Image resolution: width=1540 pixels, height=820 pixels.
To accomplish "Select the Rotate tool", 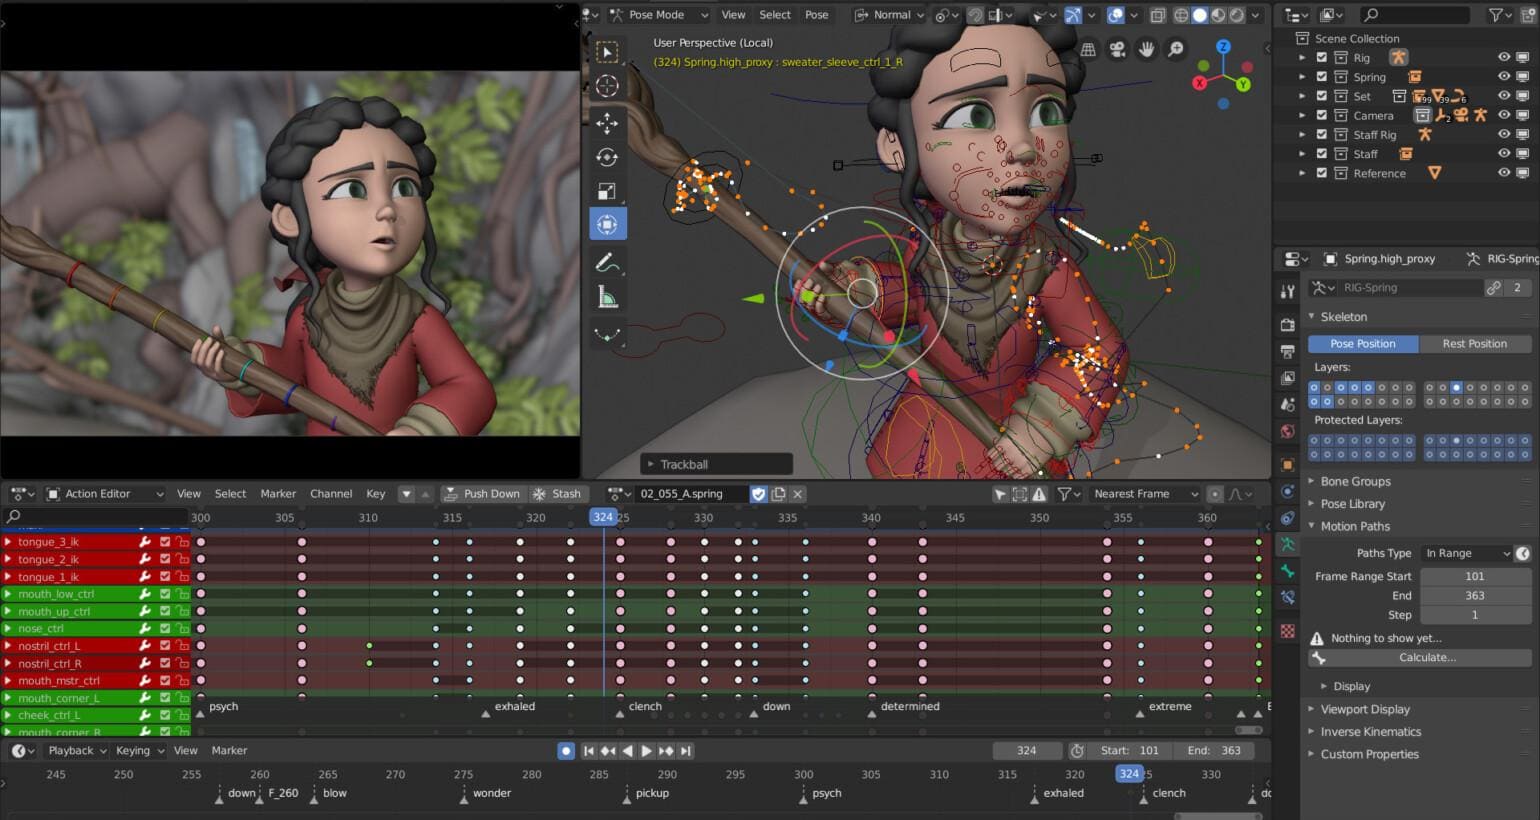I will click(608, 156).
